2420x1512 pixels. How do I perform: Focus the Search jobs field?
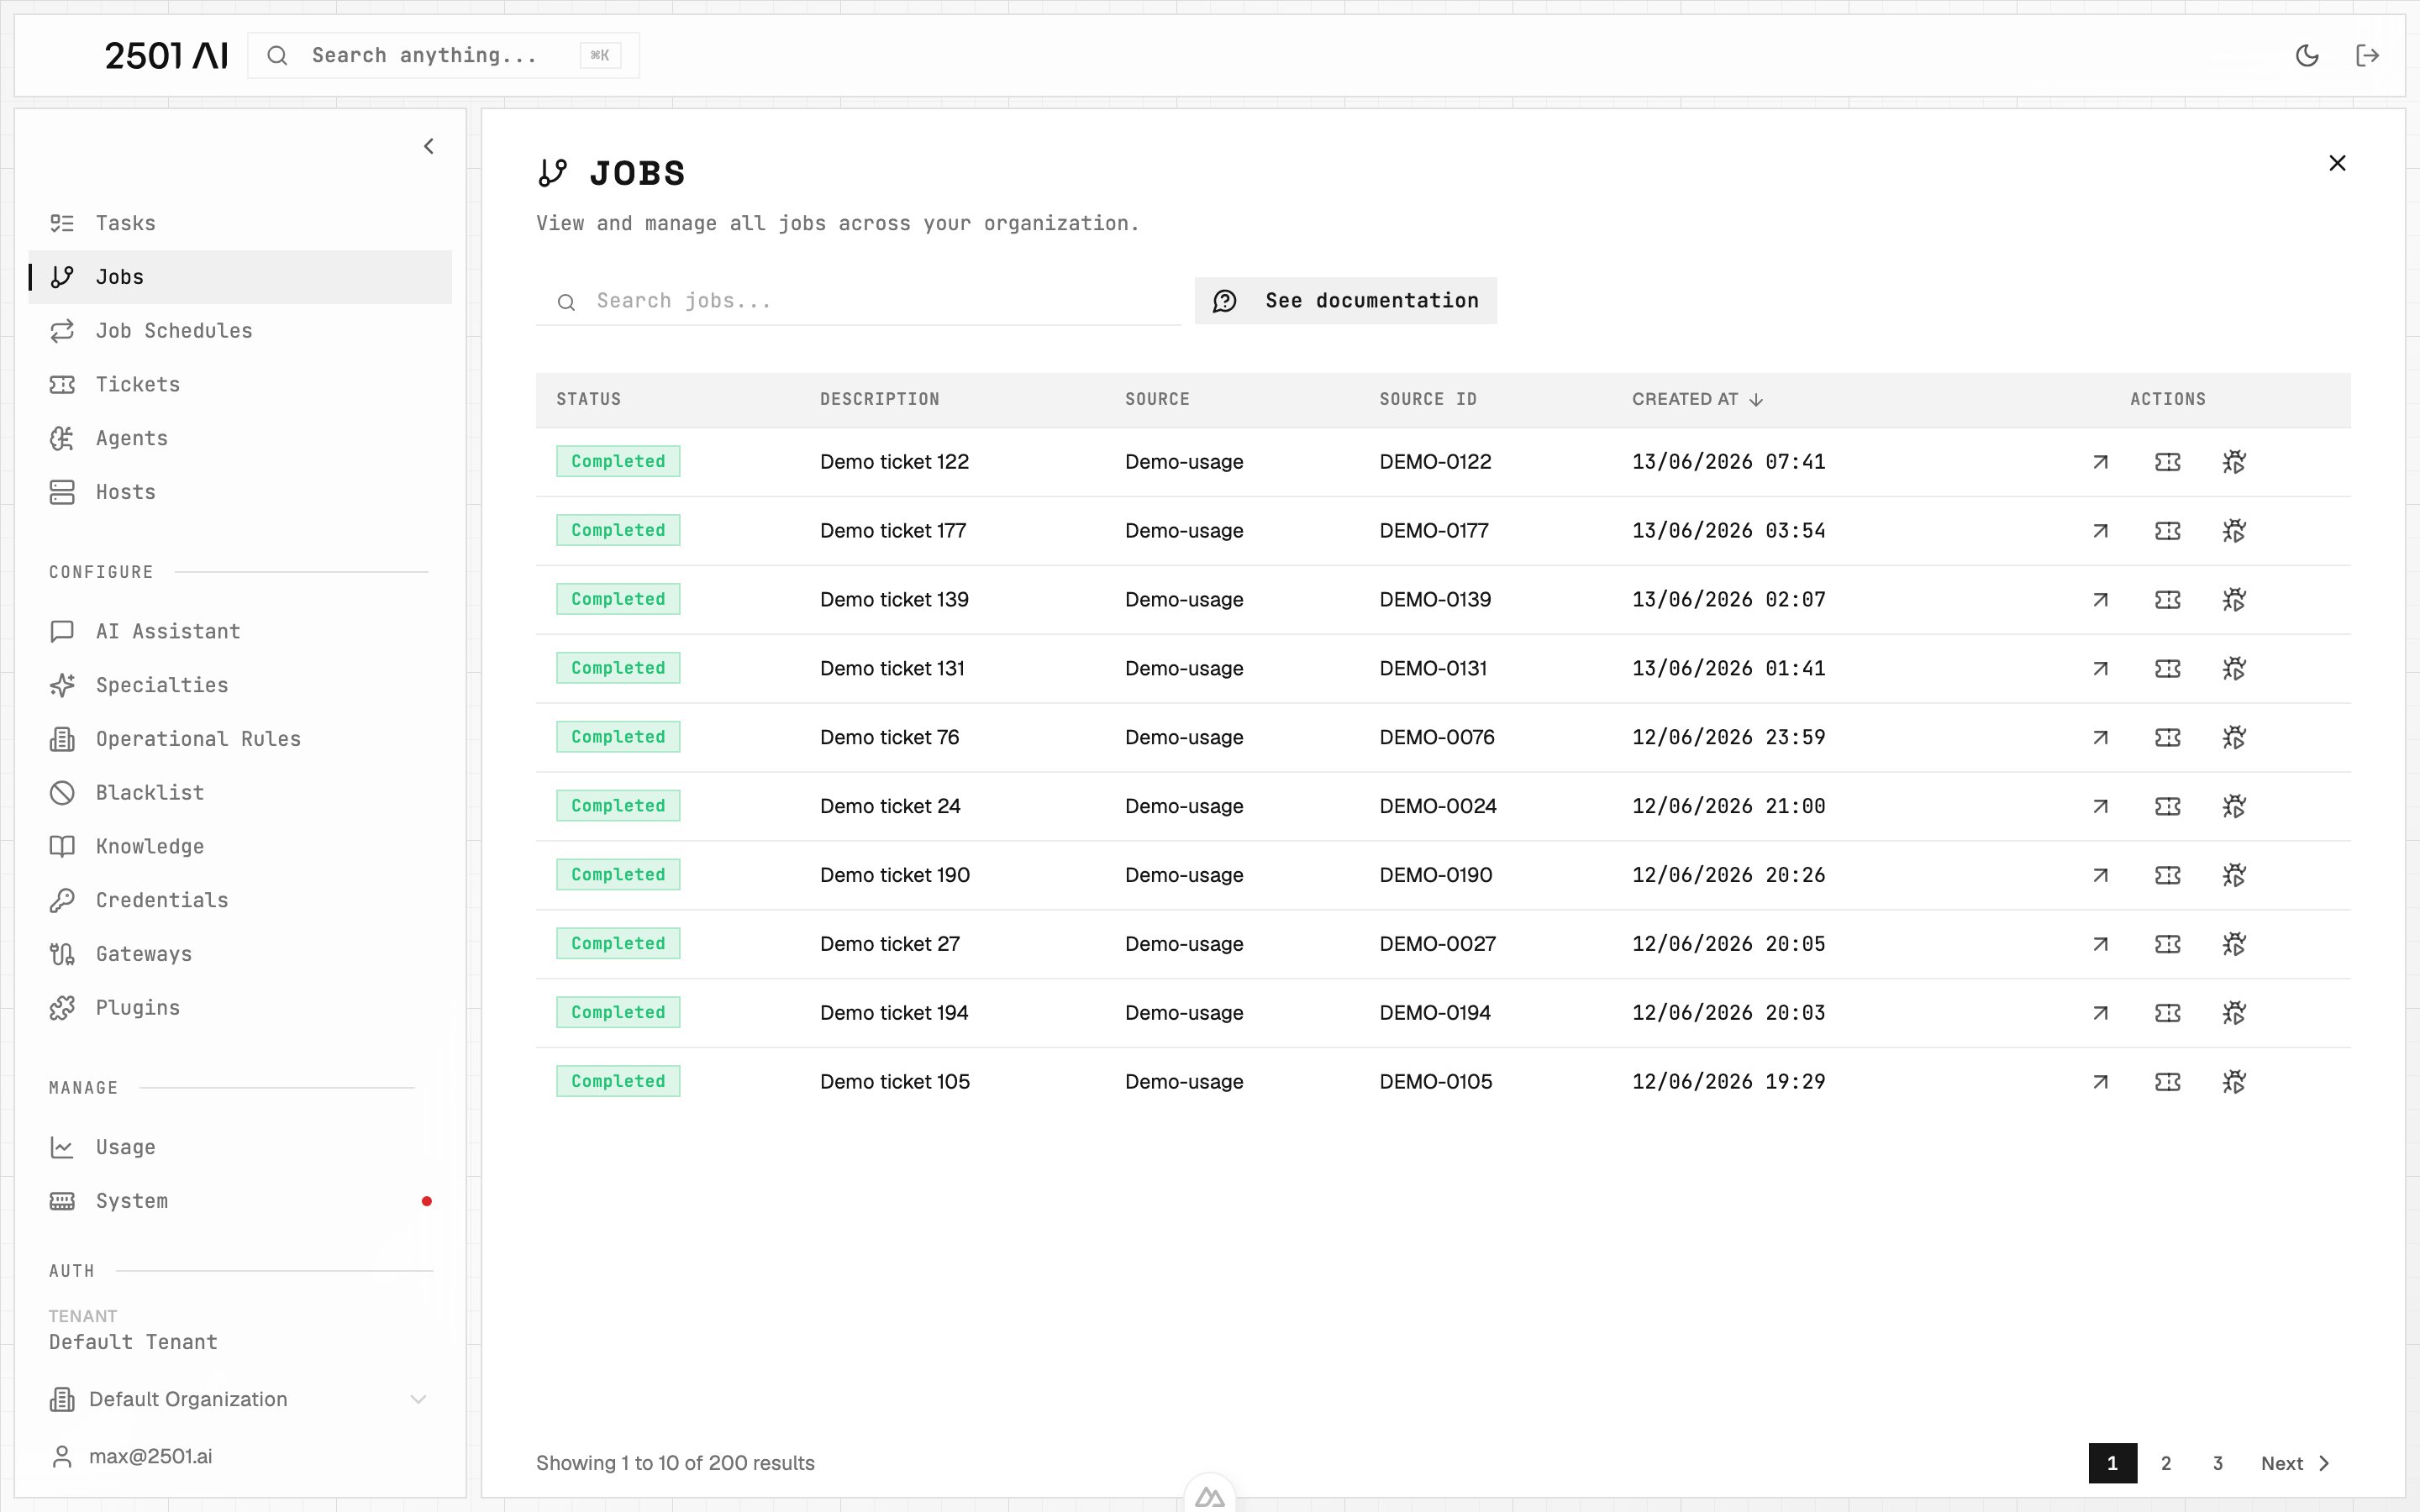858,301
